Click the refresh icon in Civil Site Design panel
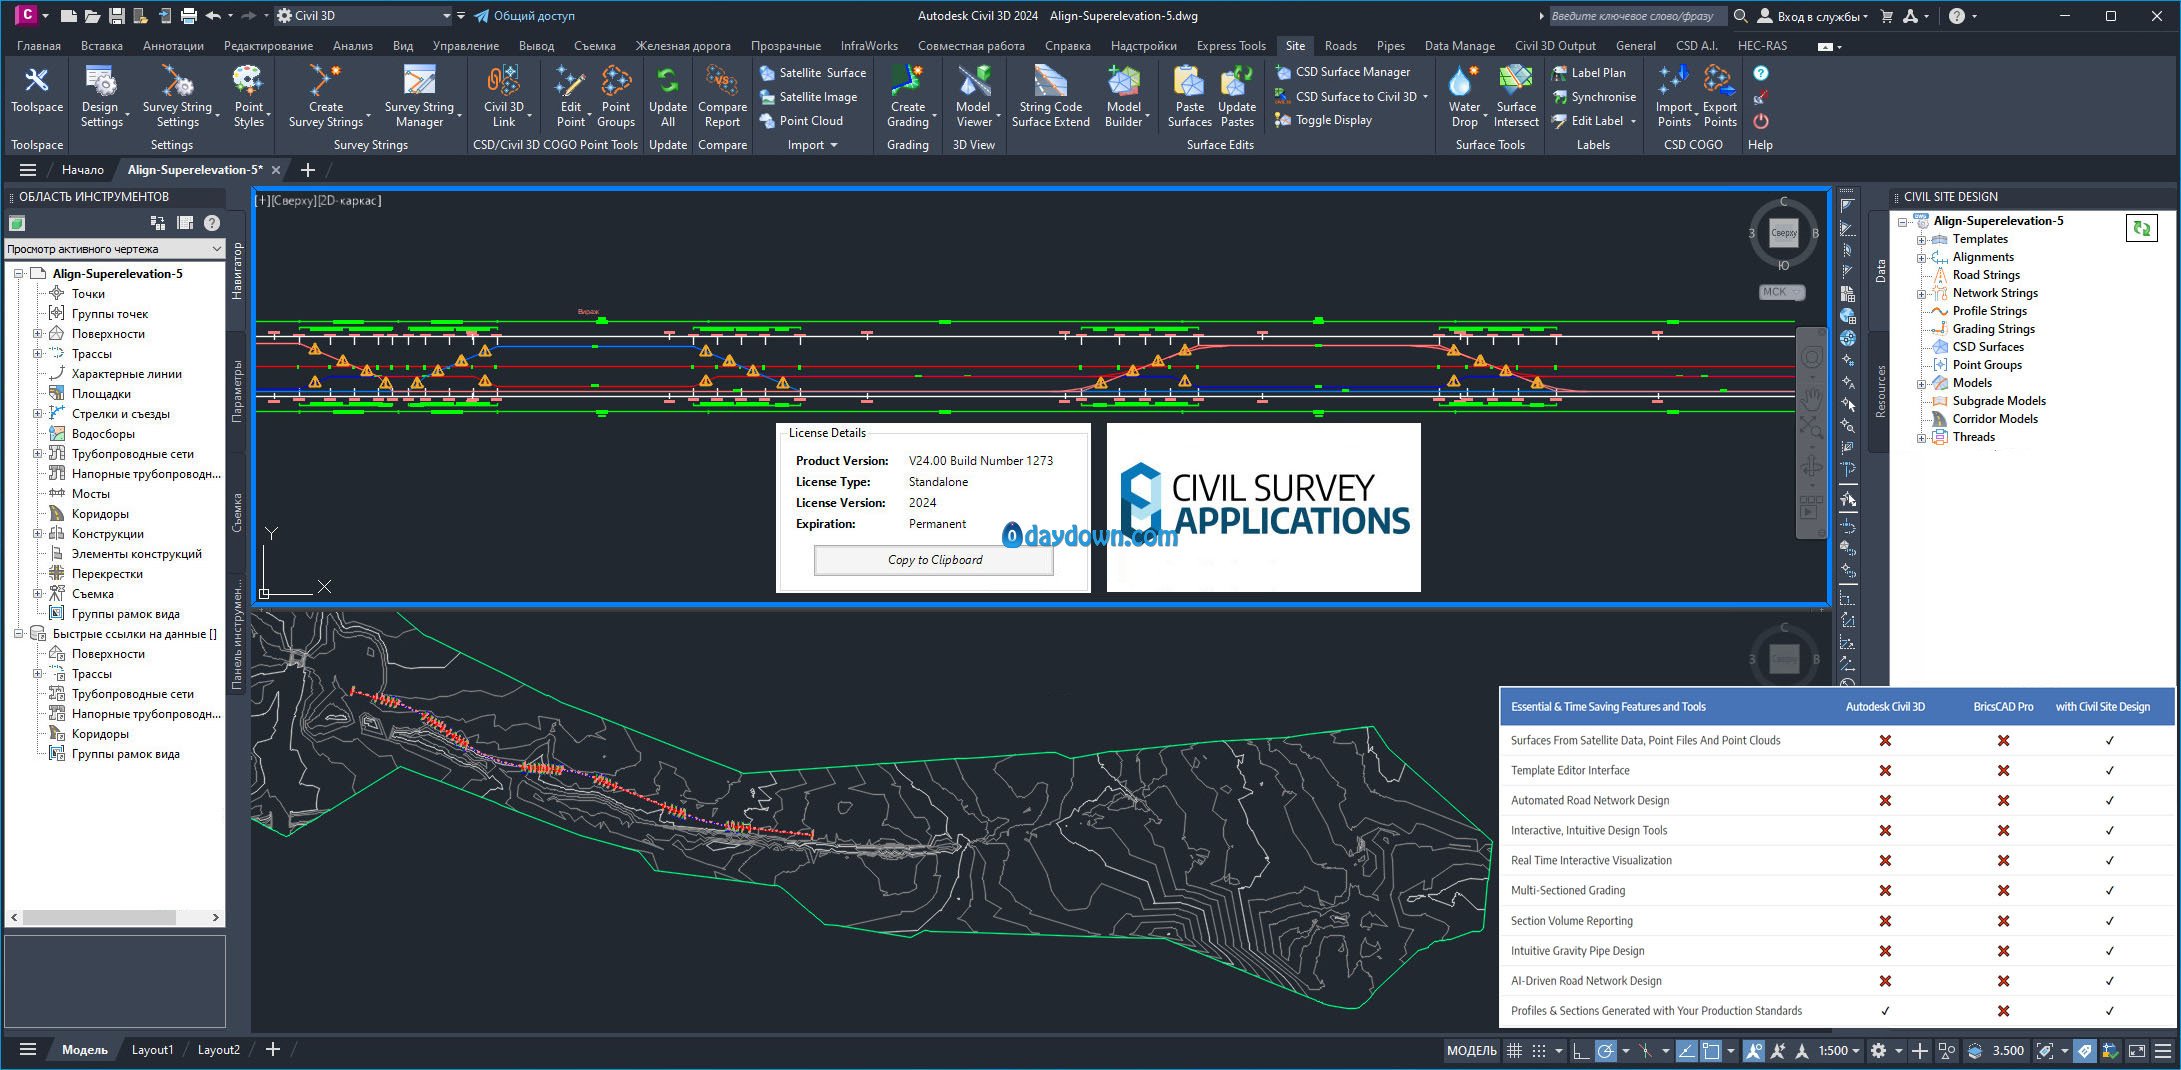This screenshot has height=1070, width=2181. (2141, 228)
